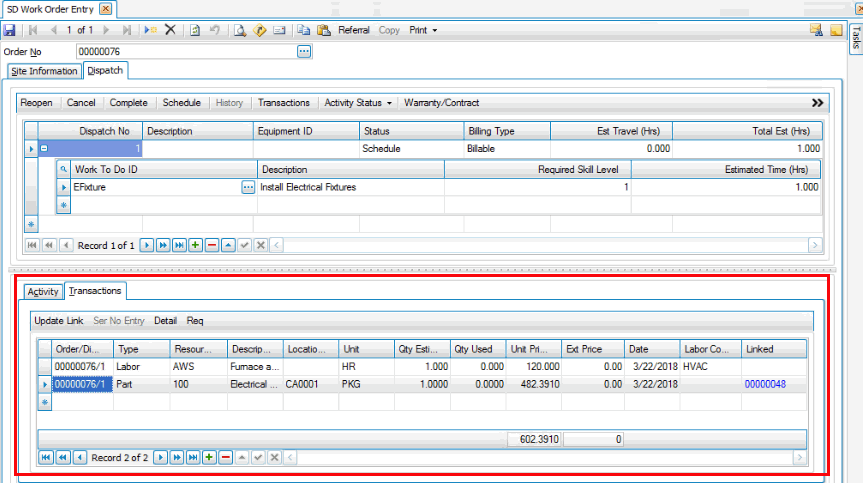Close the SD Work Order Entry tab
Screen dimensions: 863x483
[106, 9]
